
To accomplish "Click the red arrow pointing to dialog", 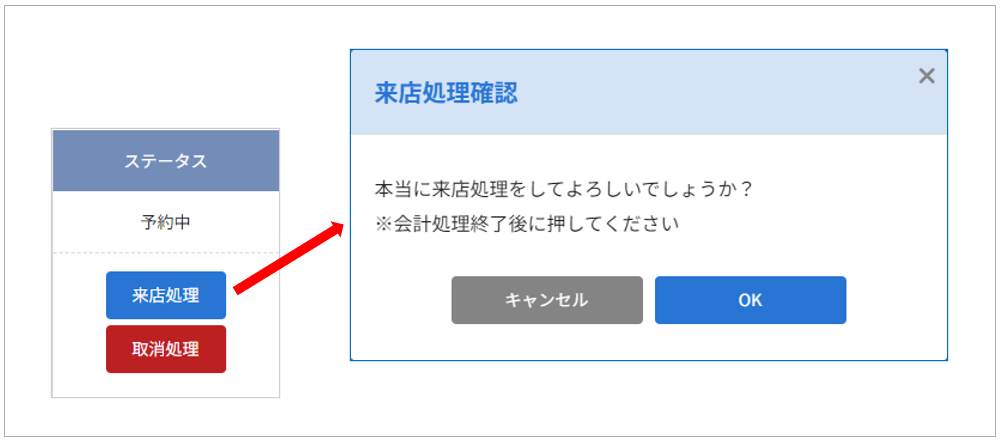I will tap(290, 257).
